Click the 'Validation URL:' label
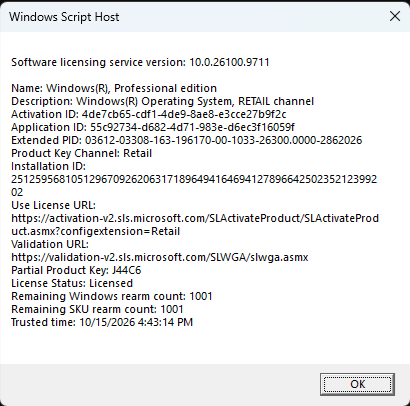This screenshot has width=410, height=406. [50, 244]
